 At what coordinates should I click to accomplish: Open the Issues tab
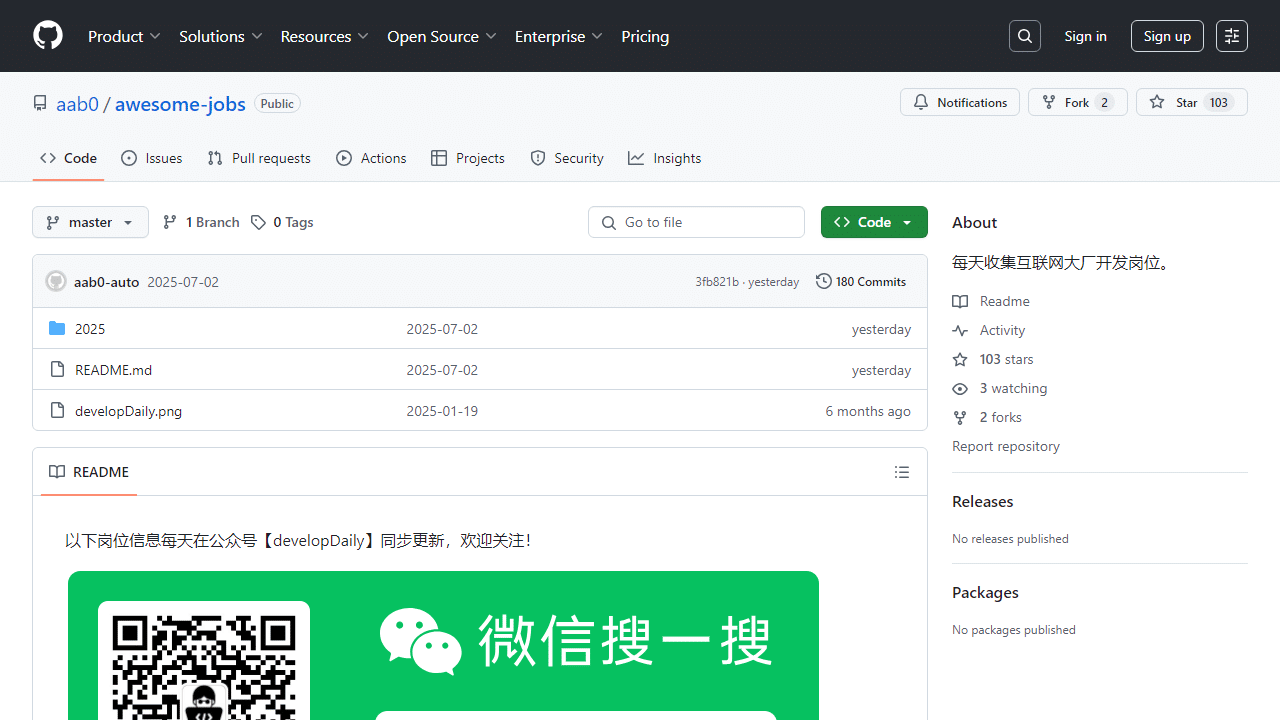tap(152, 158)
